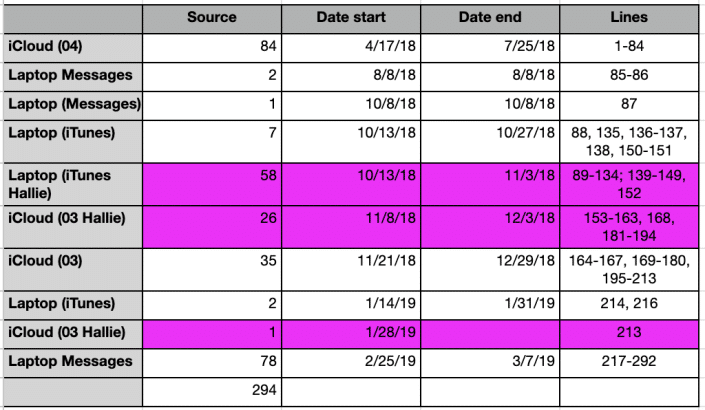Click the total cell showing 294
The height and width of the screenshot is (410, 705).
click(x=212, y=388)
